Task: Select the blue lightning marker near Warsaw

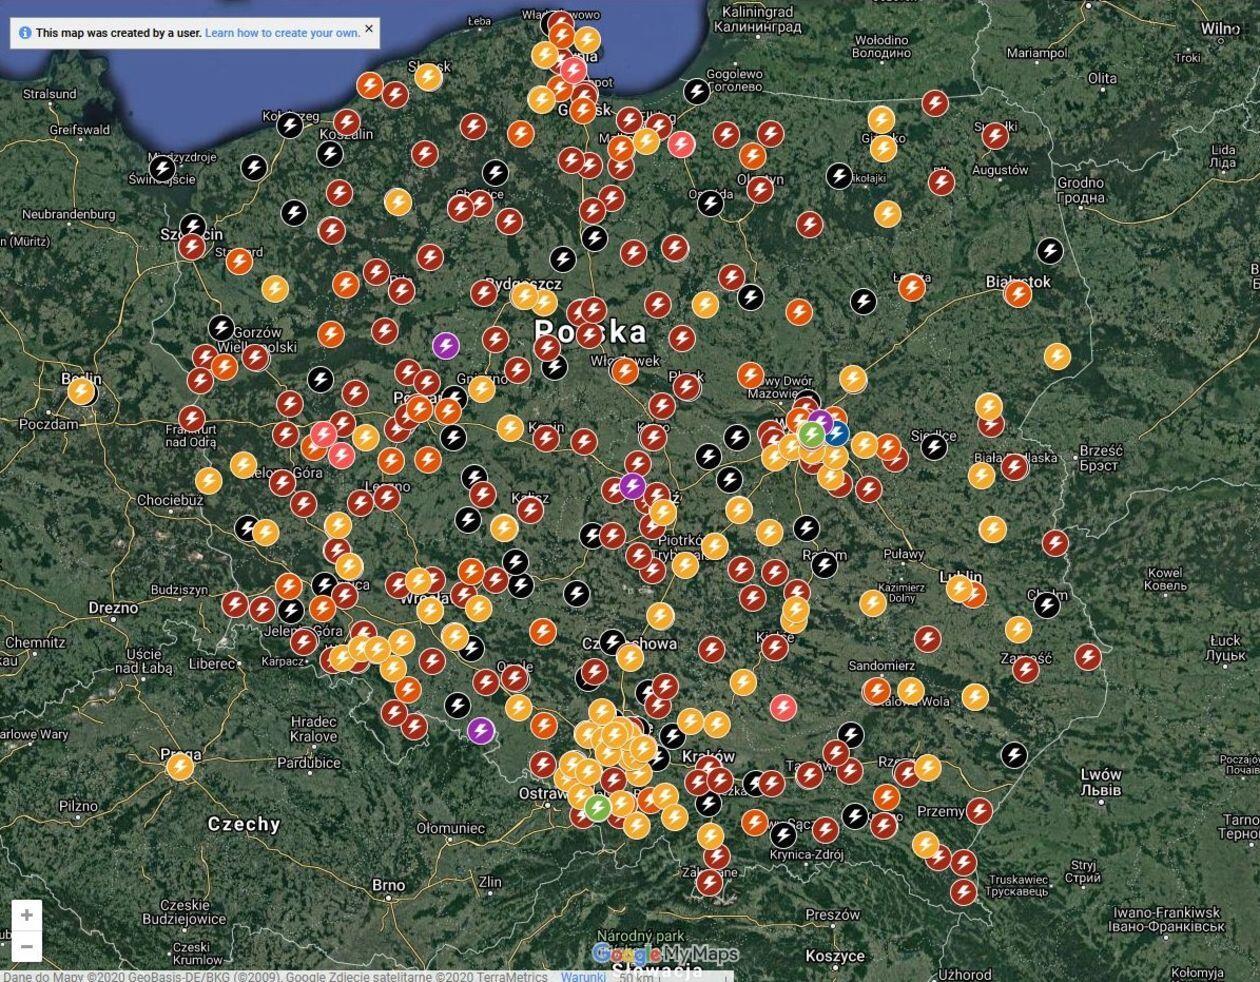Action: pos(836,433)
